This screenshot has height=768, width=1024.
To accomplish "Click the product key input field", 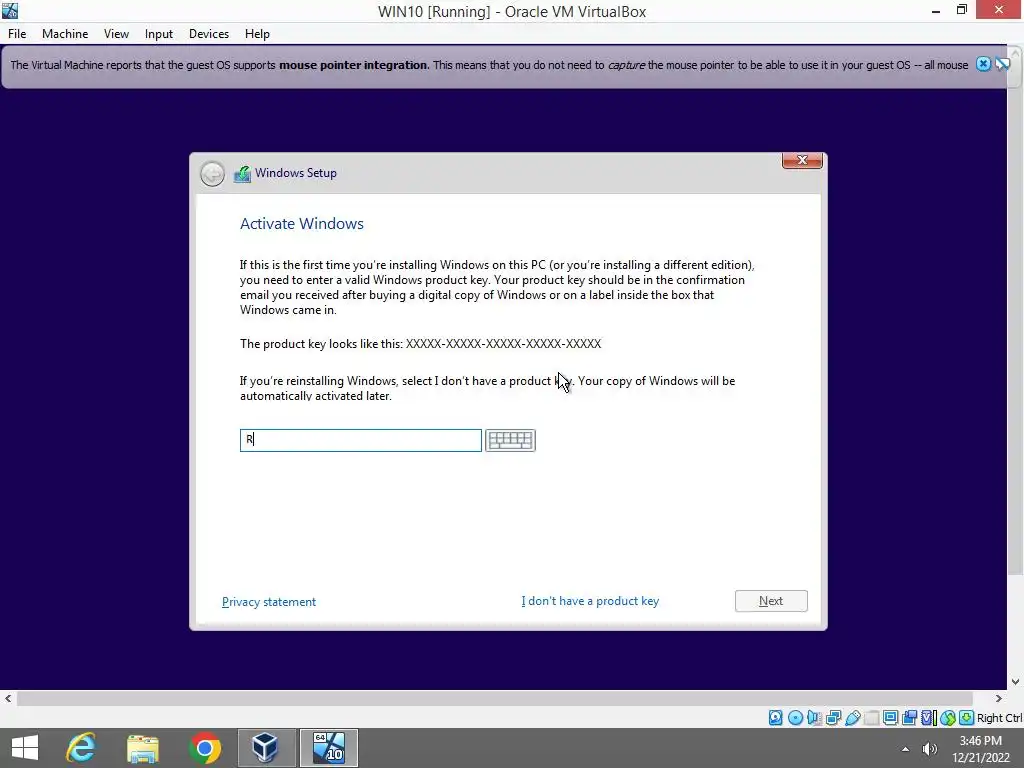I will click(x=360, y=440).
